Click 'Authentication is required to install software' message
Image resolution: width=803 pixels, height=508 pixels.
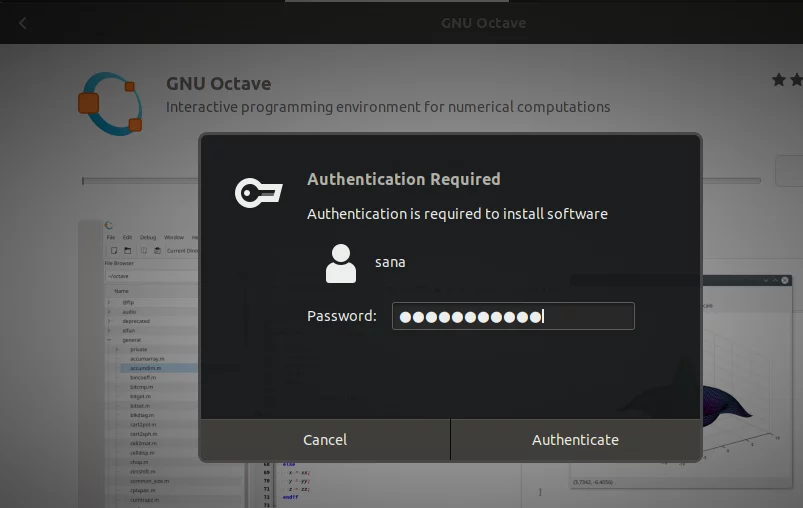457,214
